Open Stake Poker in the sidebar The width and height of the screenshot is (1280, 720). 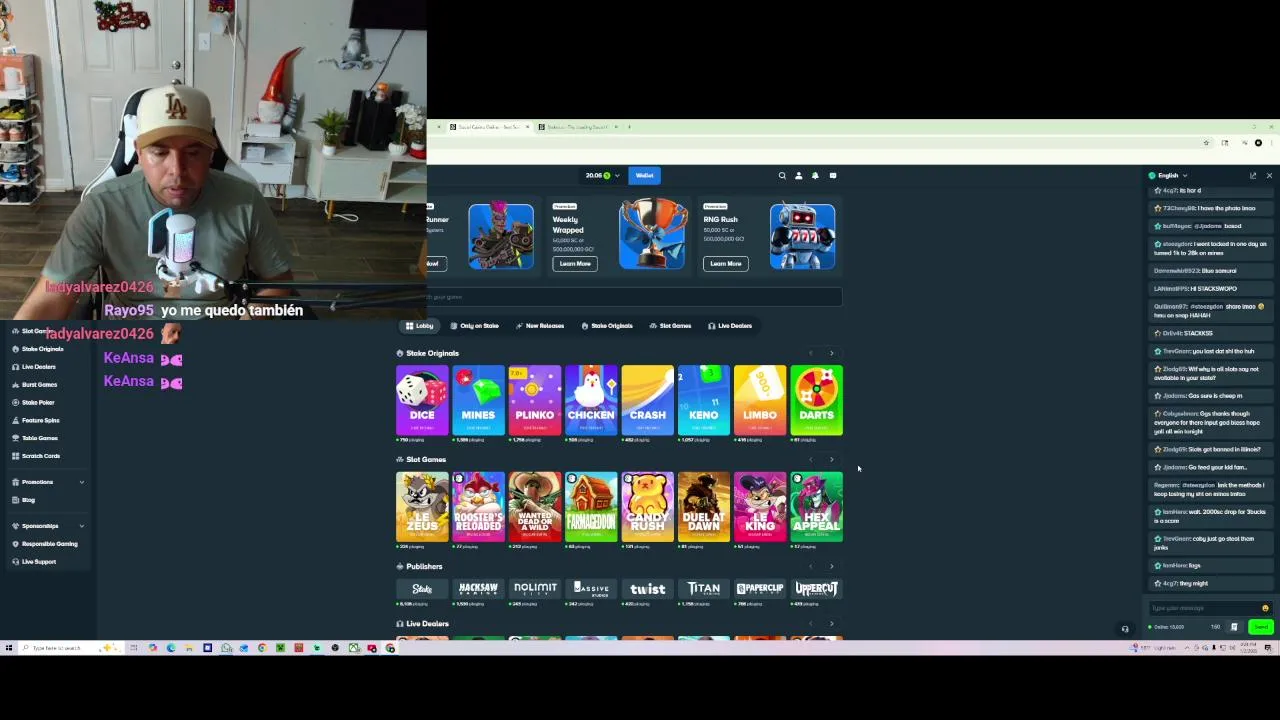pyautogui.click(x=38, y=403)
